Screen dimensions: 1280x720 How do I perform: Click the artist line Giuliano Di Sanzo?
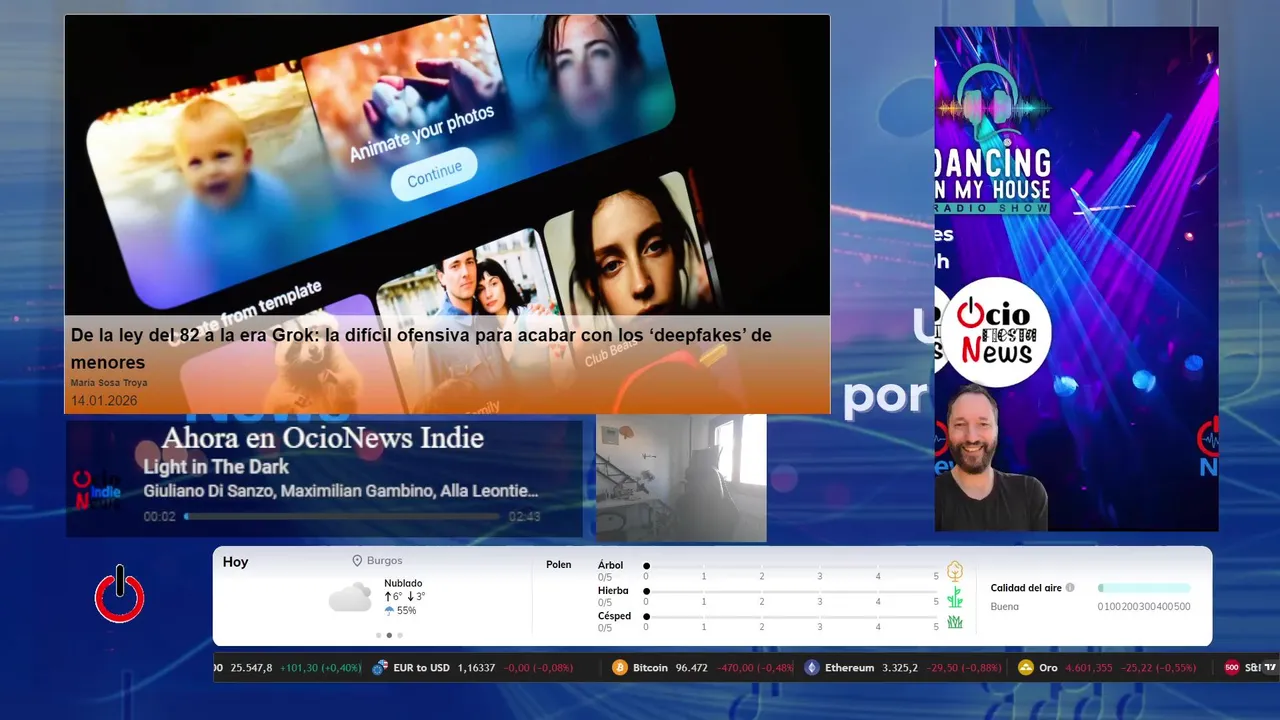[x=341, y=491]
